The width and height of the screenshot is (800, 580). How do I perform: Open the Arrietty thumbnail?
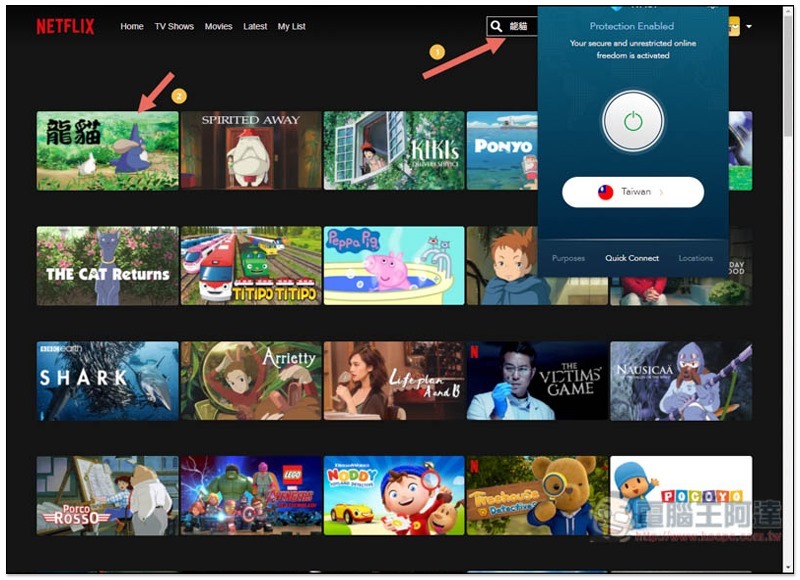pos(251,381)
